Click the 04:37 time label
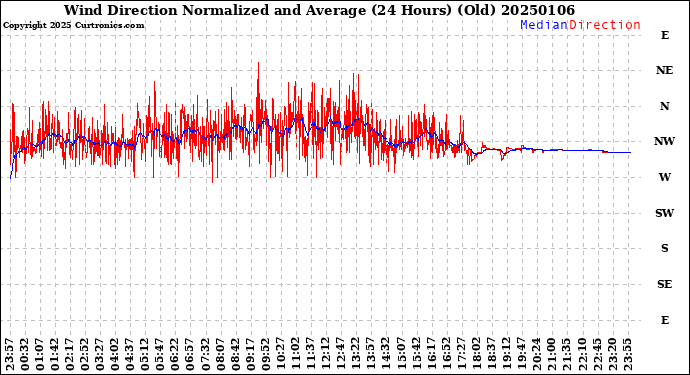The height and width of the screenshot is (375, 690). click(130, 355)
